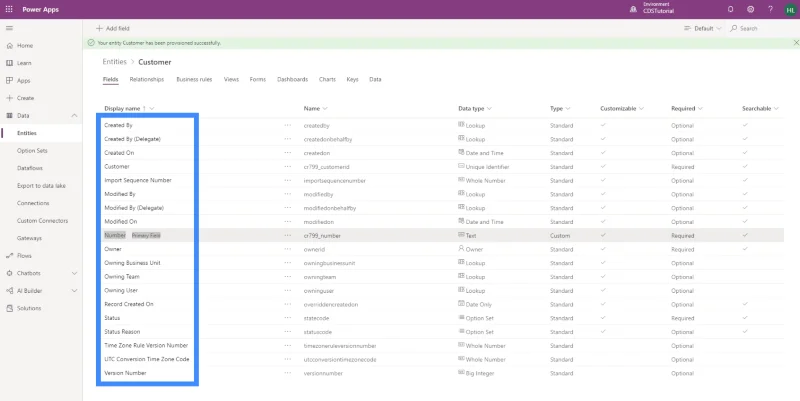Open Dataflows in sidebar
Image resolution: width=800 pixels, height=401 pixels.
30,168
